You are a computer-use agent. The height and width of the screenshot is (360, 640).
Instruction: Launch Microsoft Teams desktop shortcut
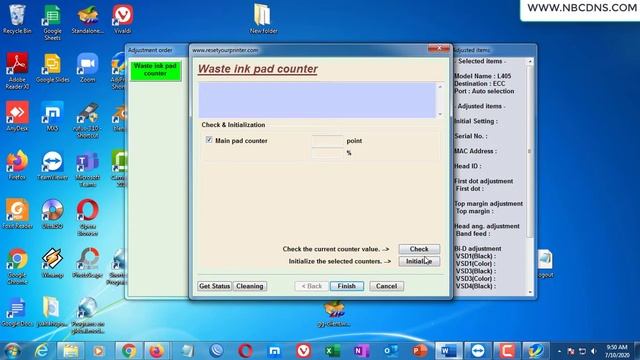87,169
